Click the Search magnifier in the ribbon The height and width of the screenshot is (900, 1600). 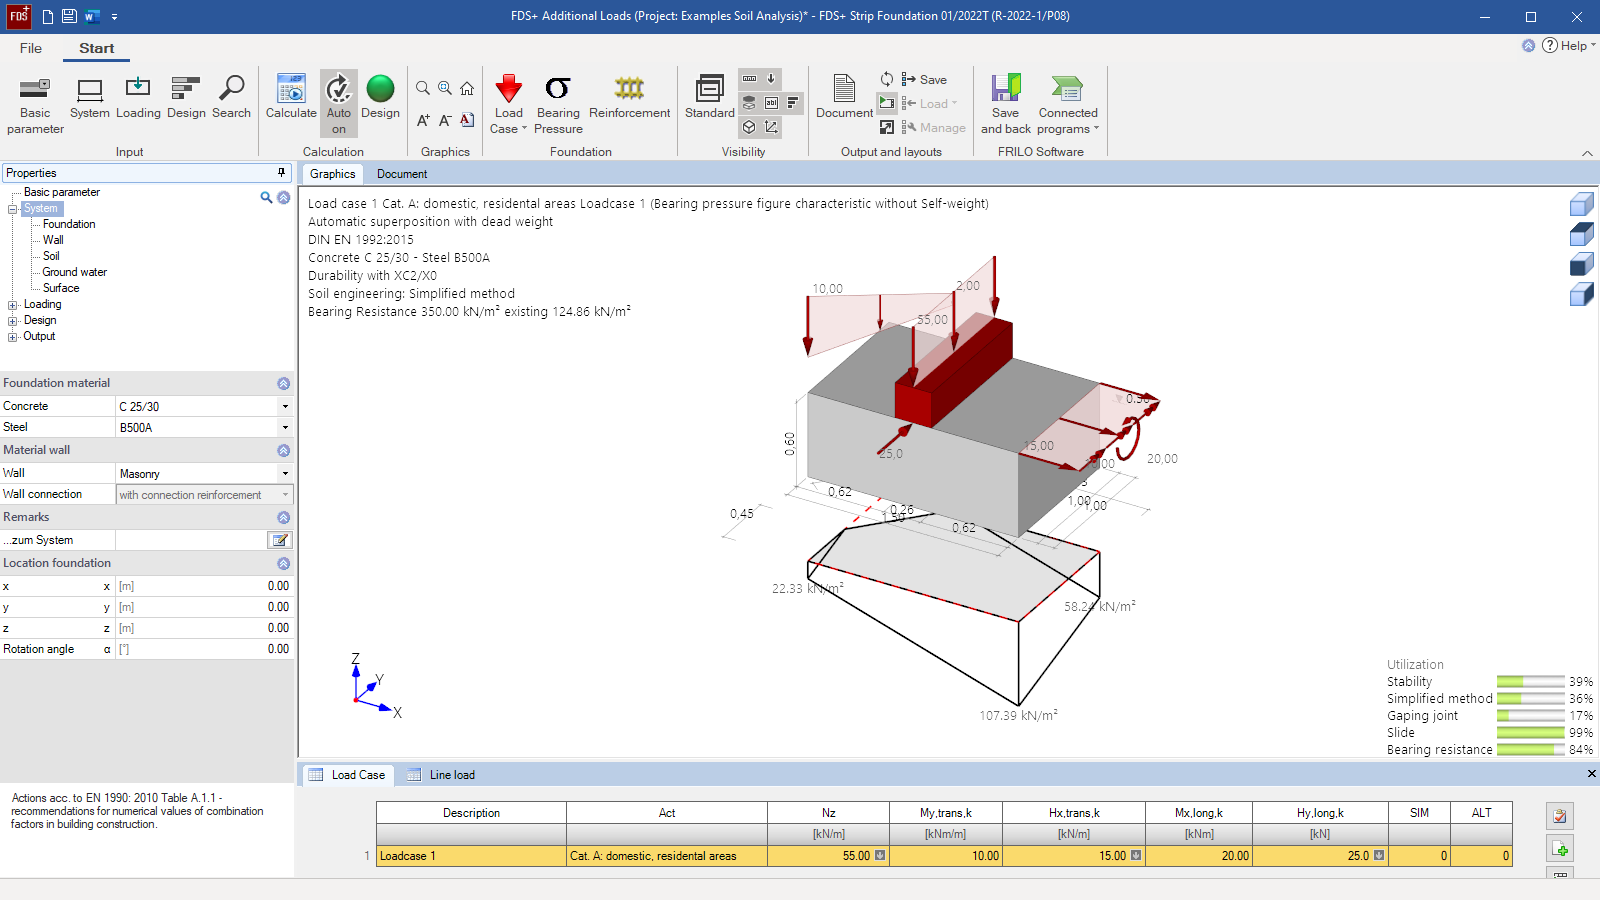231,98
